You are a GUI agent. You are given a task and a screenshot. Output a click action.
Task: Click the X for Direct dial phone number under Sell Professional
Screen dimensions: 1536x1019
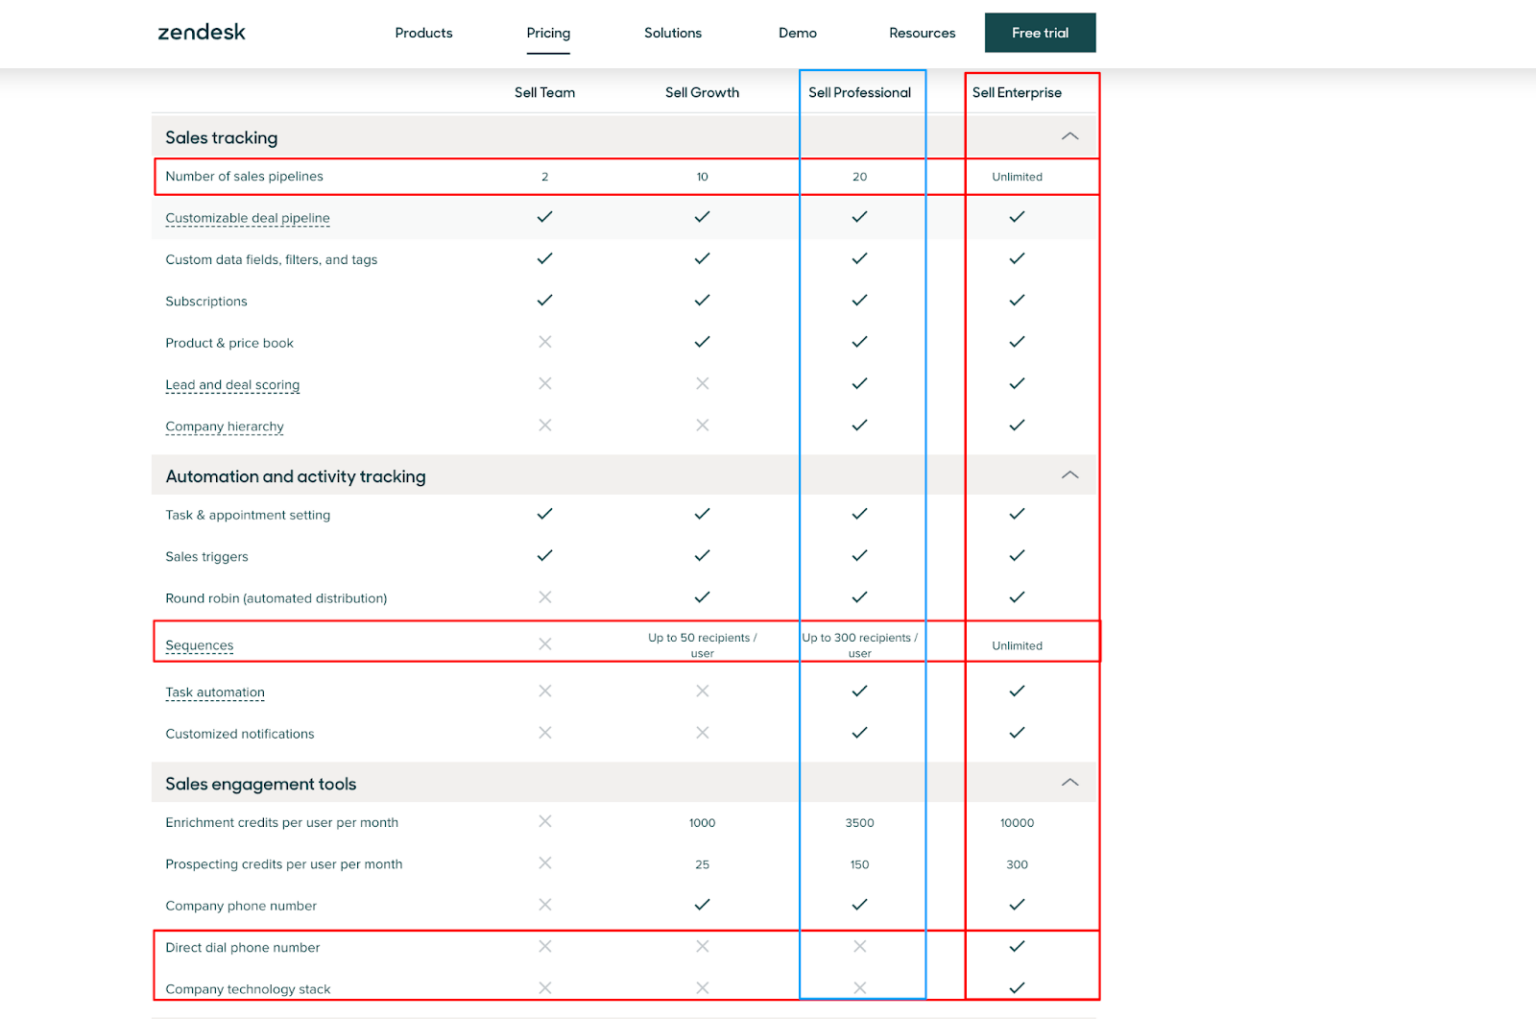(859, 946)
